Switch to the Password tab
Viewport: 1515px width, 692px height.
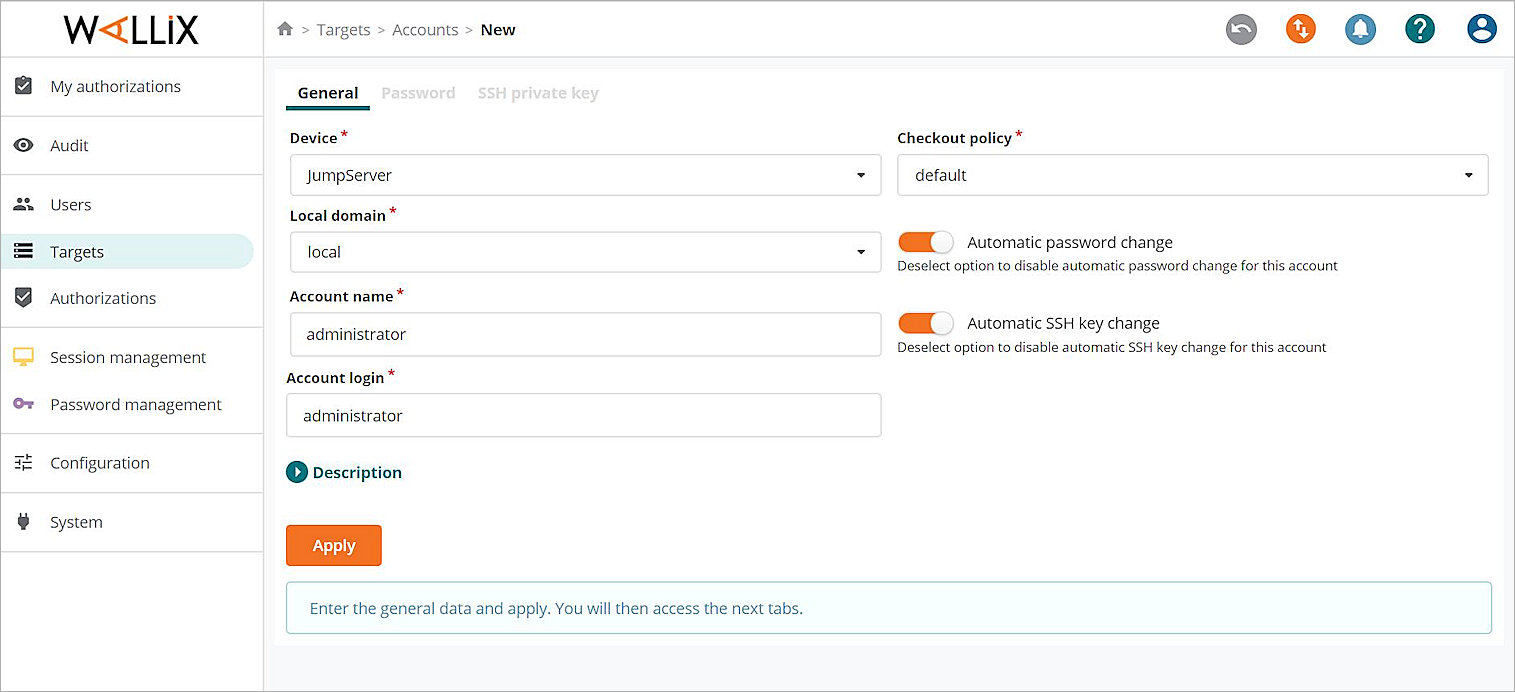point(418,92)
